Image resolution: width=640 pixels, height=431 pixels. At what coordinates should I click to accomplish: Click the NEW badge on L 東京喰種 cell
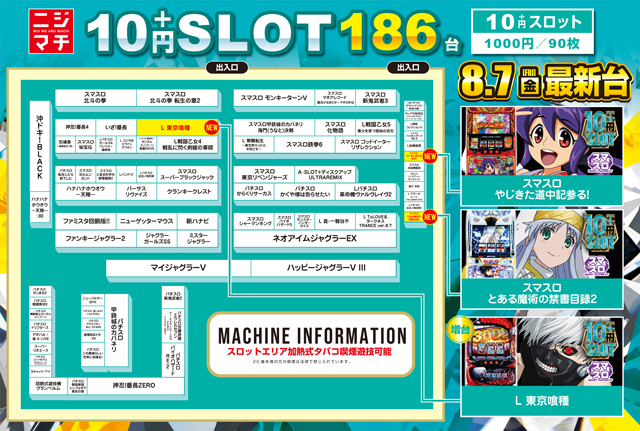click(x=212, y=127)
